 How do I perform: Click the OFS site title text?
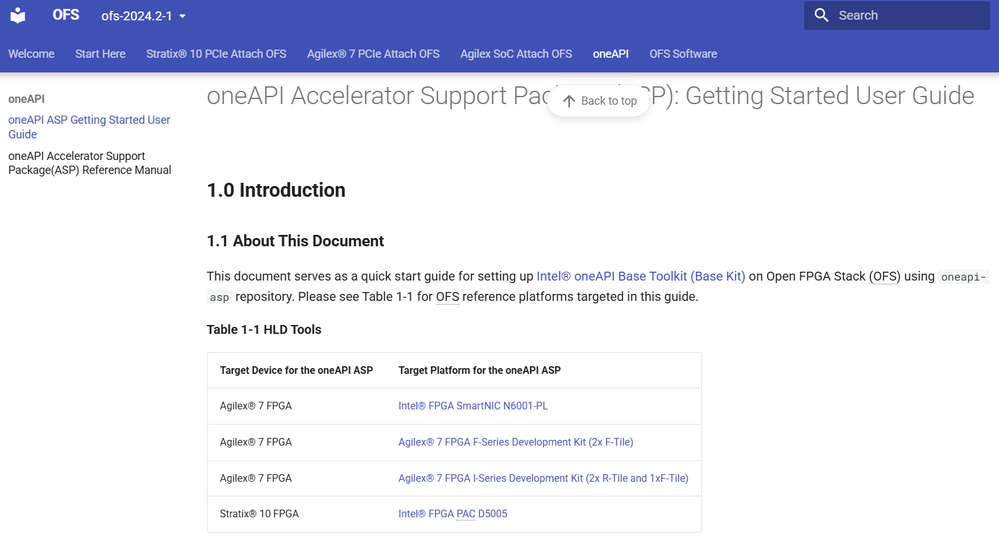coord(66,15)
